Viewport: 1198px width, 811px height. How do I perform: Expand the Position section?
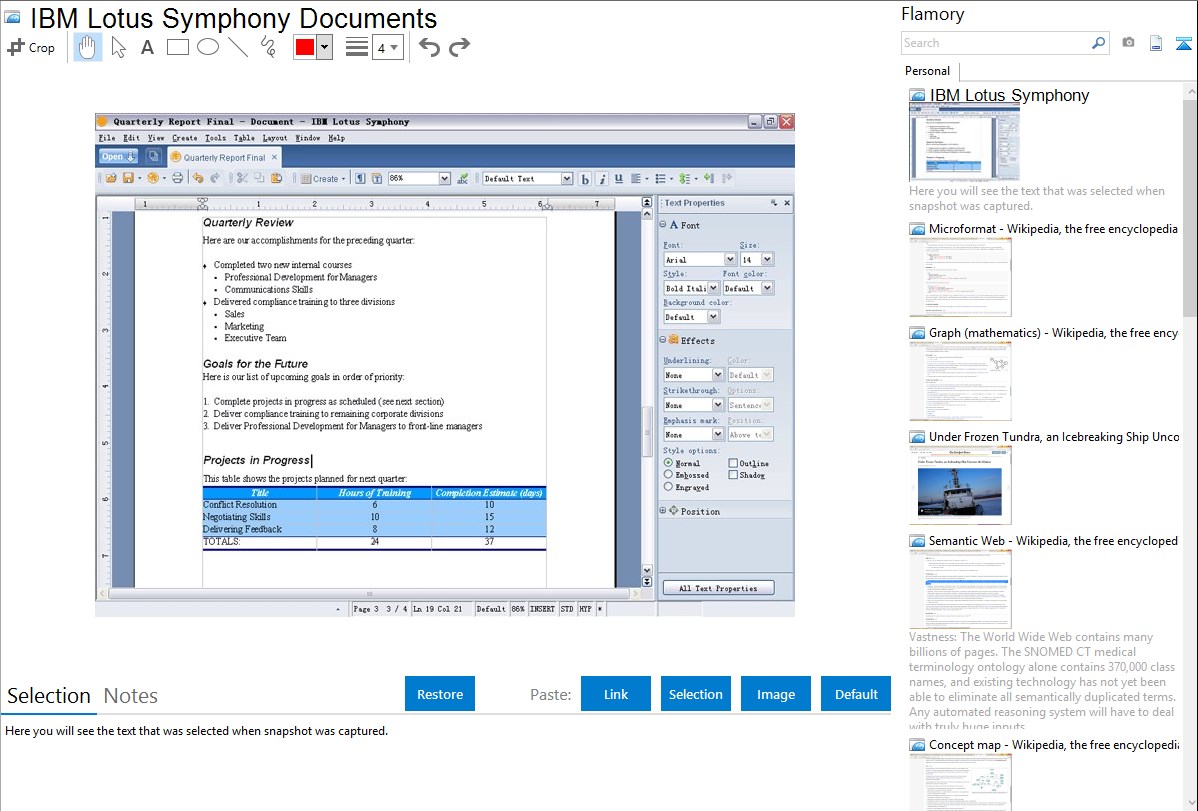click(663, 511)
